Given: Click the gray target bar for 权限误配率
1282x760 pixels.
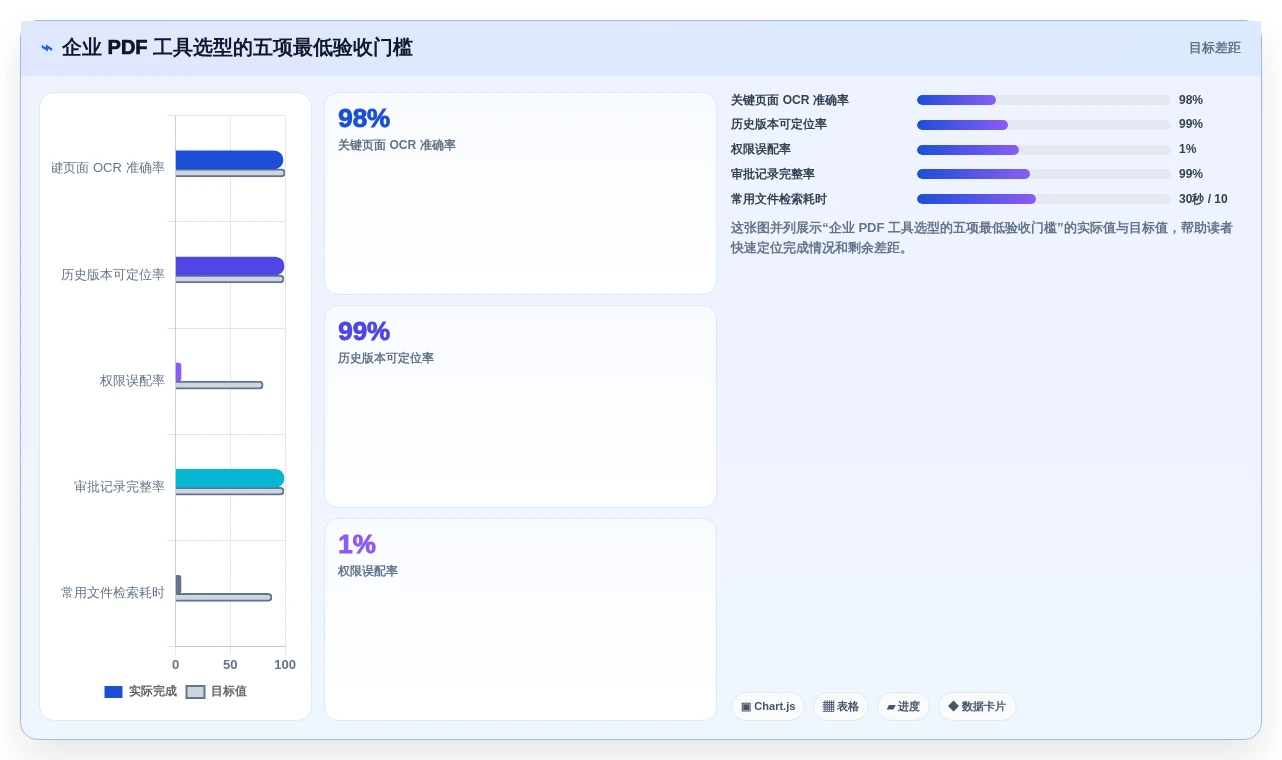Looking at the screenshot, I should tap(219, 385).
